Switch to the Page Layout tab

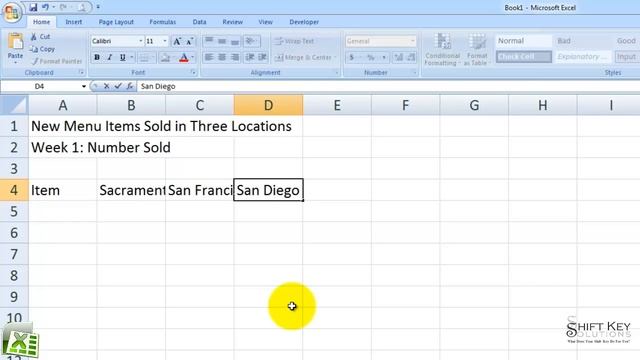(x=116, y=22)
